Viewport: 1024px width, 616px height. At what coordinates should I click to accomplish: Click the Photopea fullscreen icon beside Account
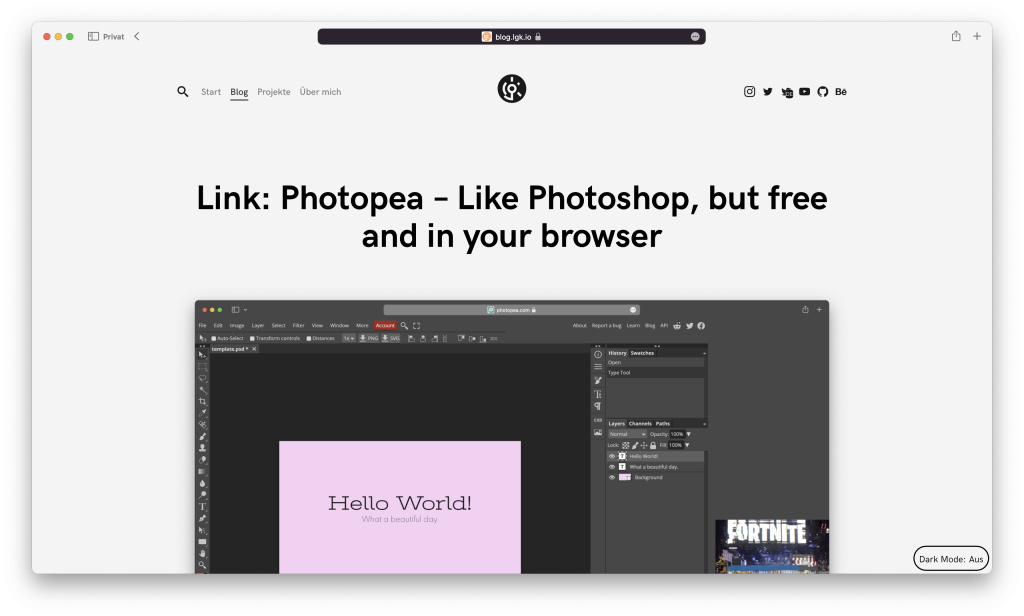click(416, 325)
